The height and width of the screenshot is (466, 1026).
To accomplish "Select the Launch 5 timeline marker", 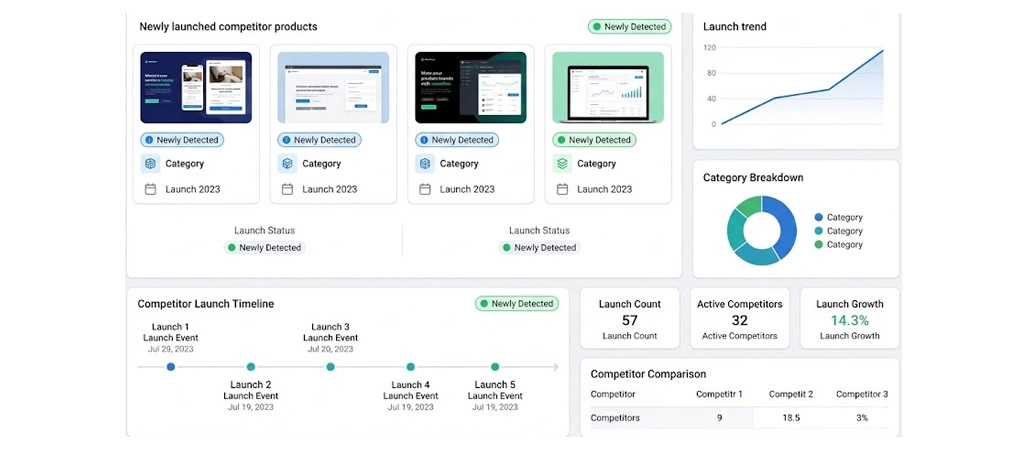I will tap(495, 367).
